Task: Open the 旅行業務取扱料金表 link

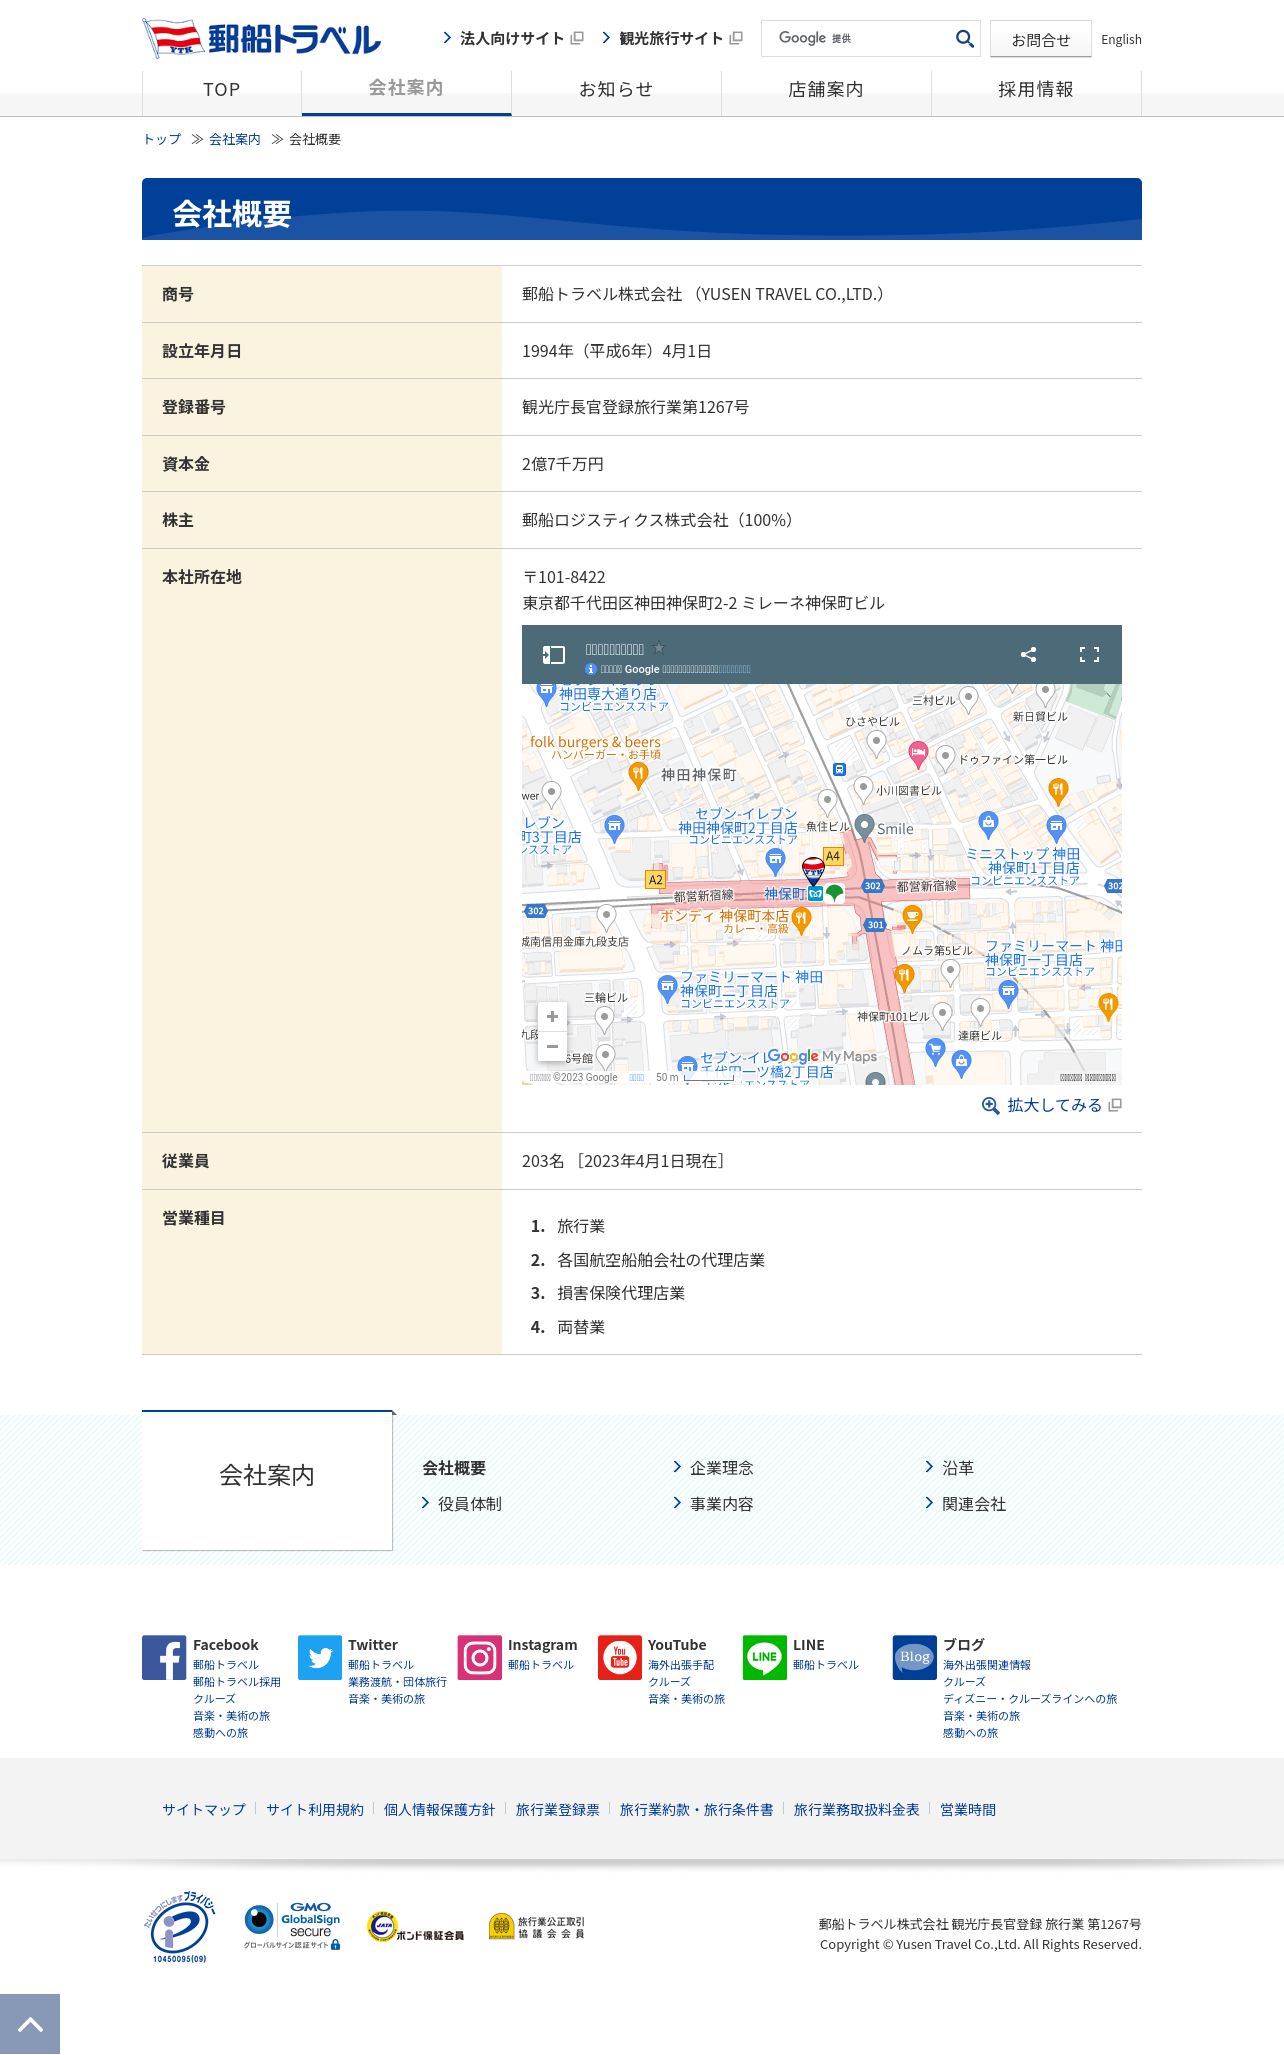Action: [857, 1810]
